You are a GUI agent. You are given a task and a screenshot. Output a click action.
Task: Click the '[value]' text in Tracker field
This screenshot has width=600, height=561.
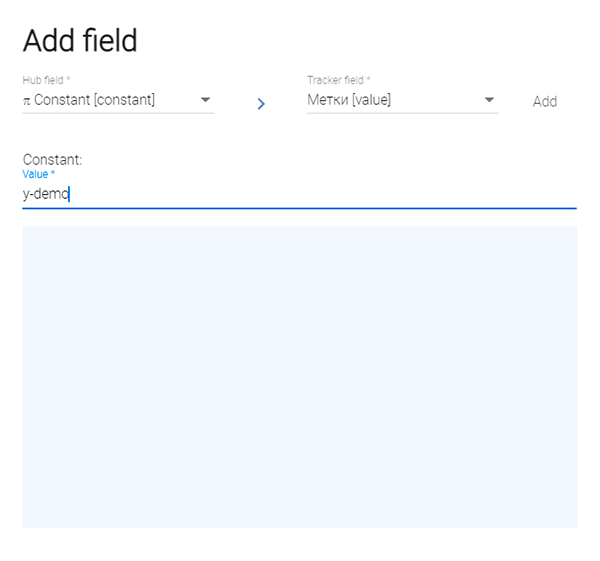tap(370, 100)
